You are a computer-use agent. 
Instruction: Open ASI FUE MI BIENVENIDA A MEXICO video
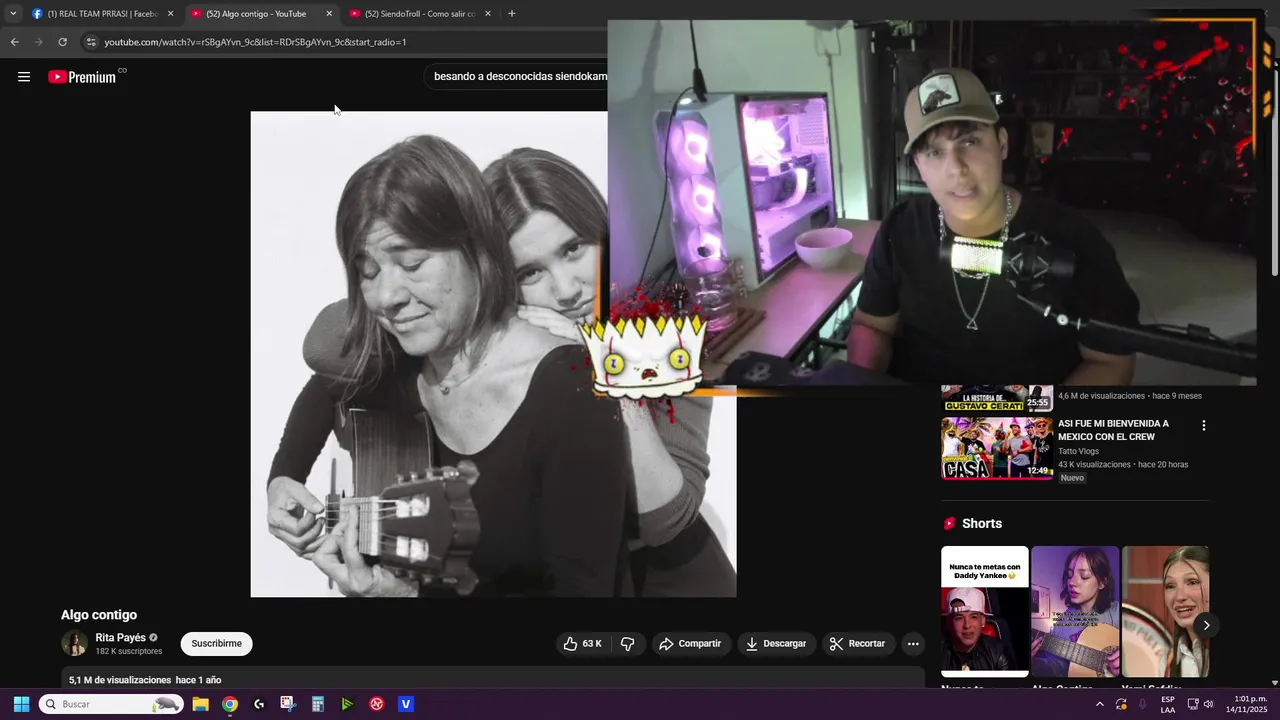1113,430
